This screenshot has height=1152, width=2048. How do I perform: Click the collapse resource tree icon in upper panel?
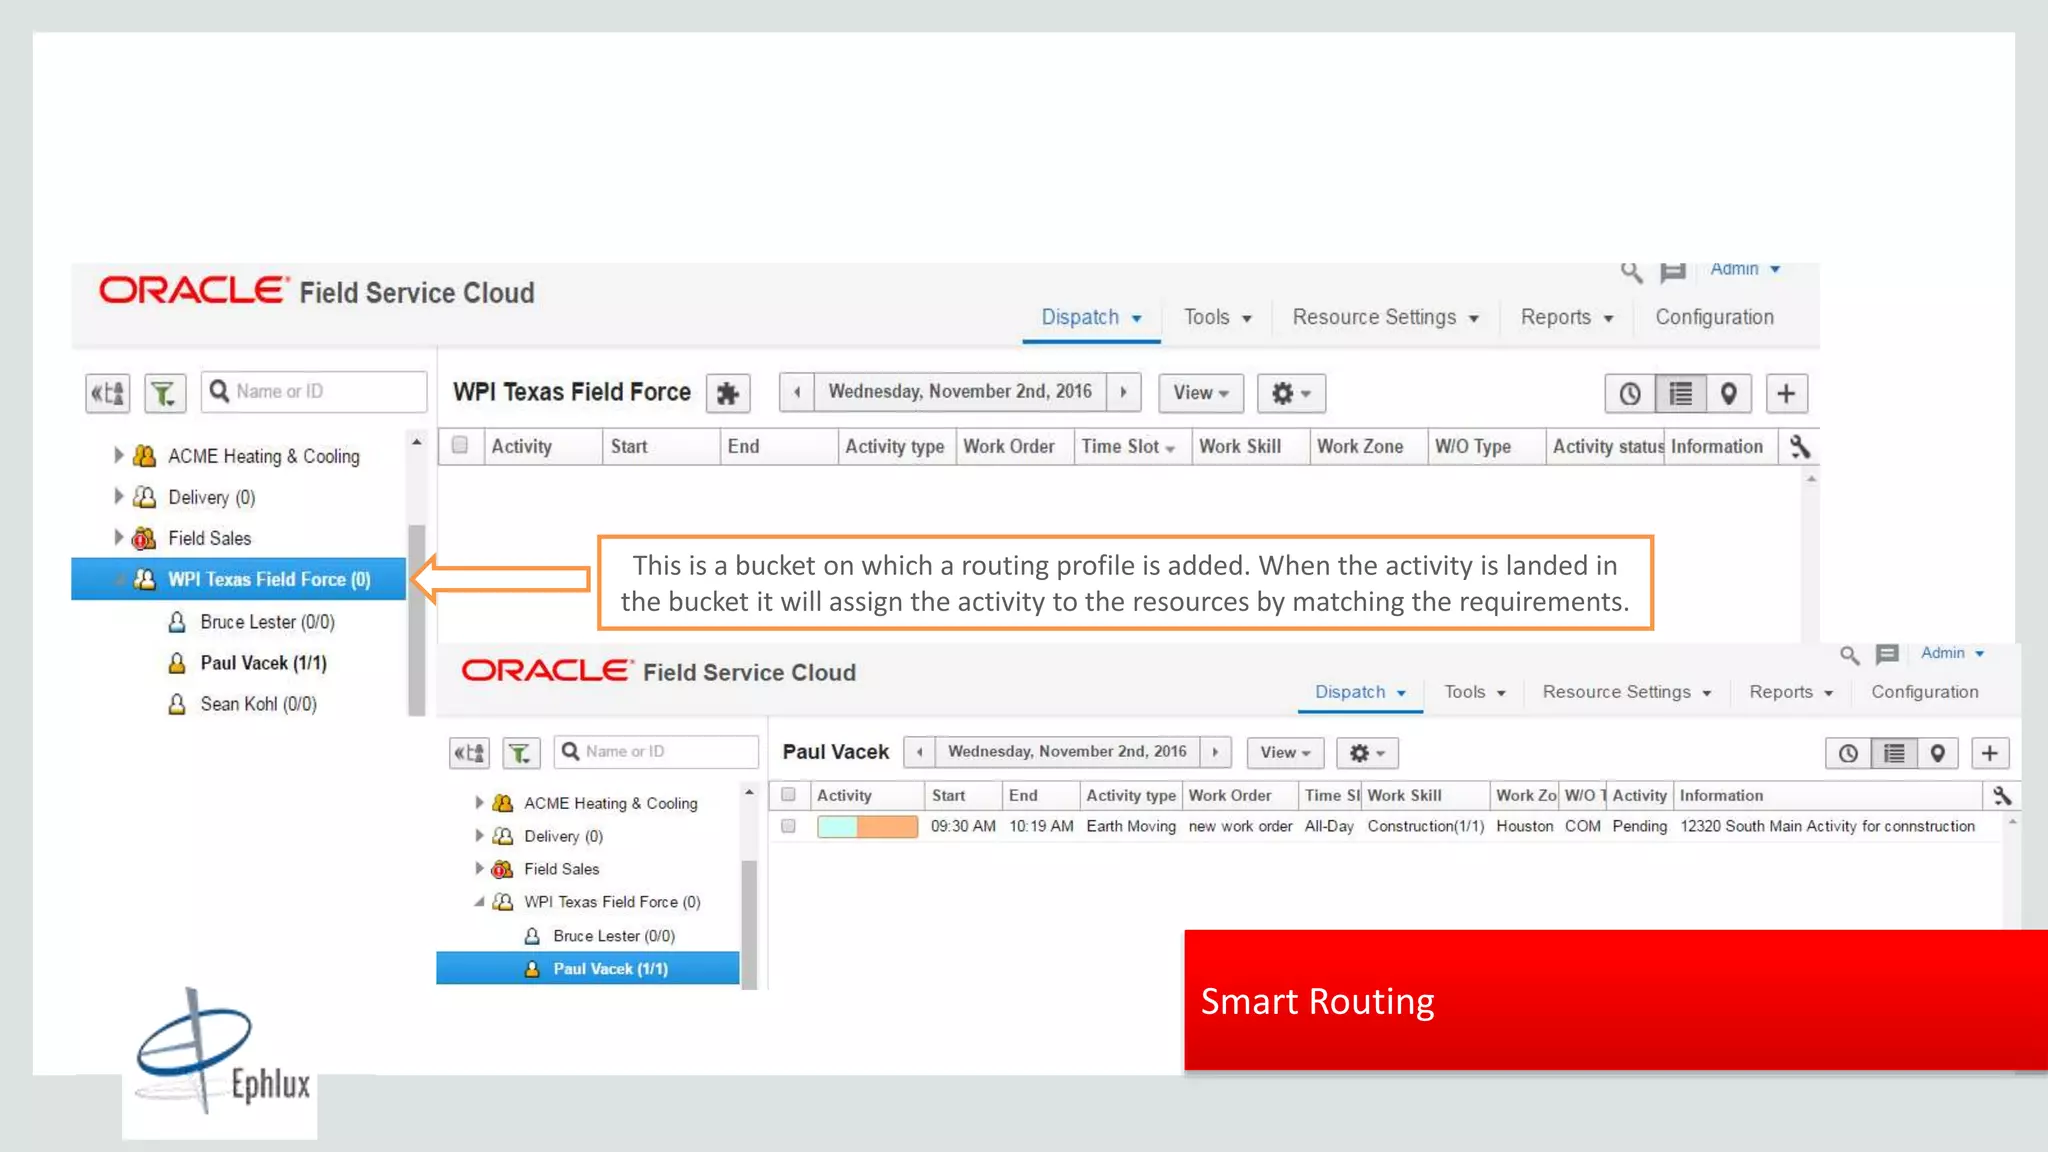(108, 393)
